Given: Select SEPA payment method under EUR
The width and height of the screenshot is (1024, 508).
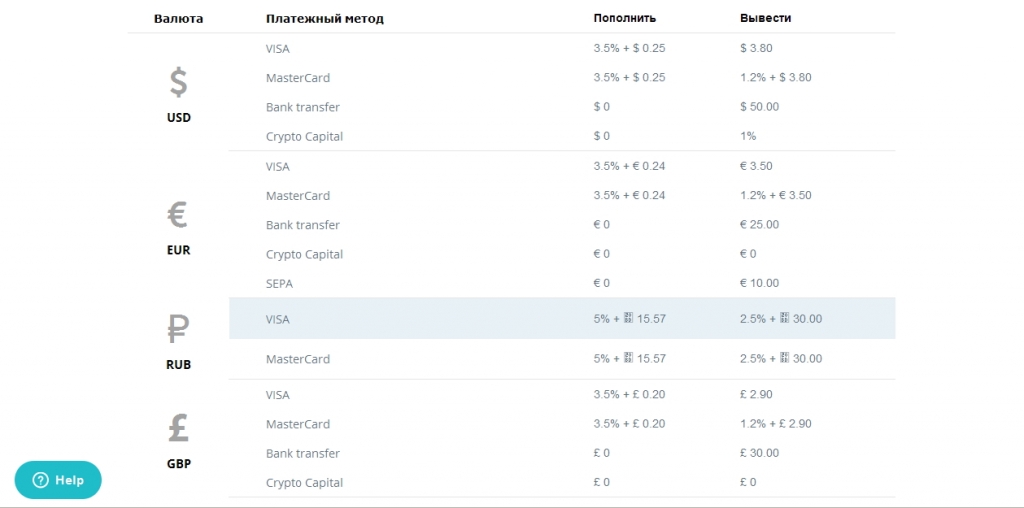Looking at the screenshot, I should point(280,283).
